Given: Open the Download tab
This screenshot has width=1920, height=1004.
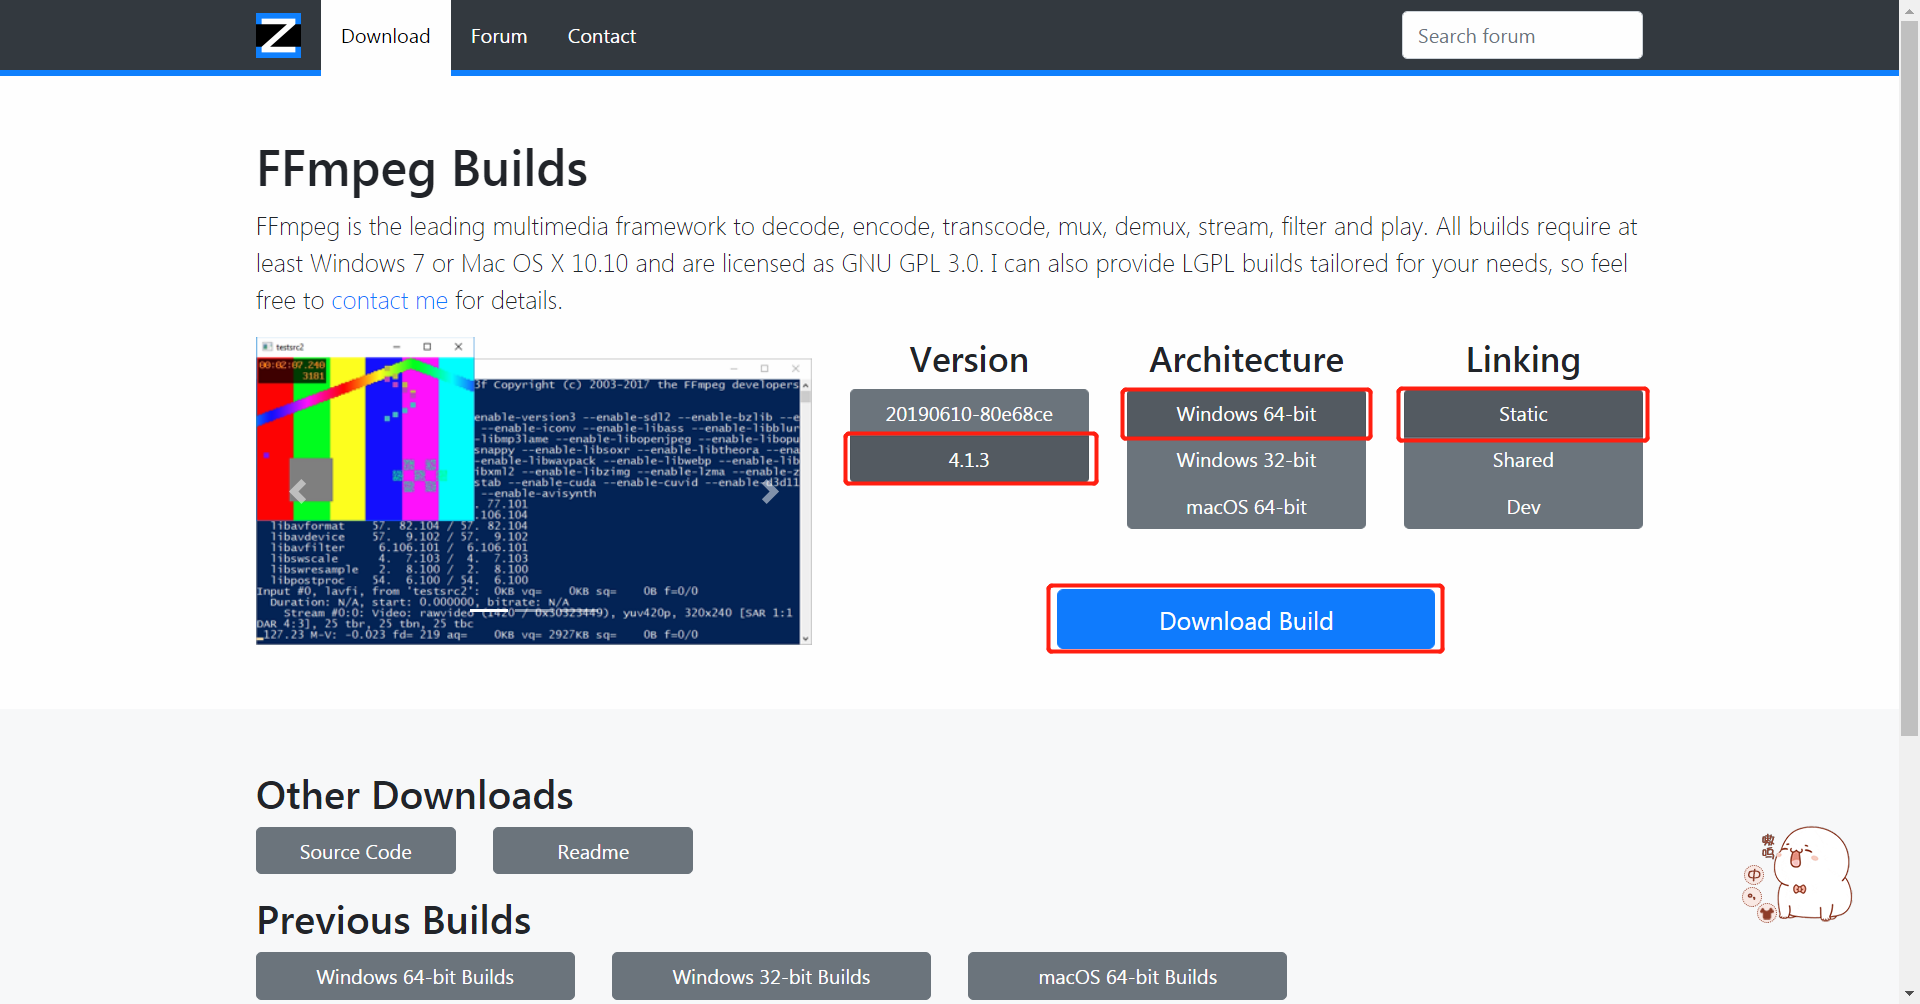Looking at the screenshot, I should (386, 36).
